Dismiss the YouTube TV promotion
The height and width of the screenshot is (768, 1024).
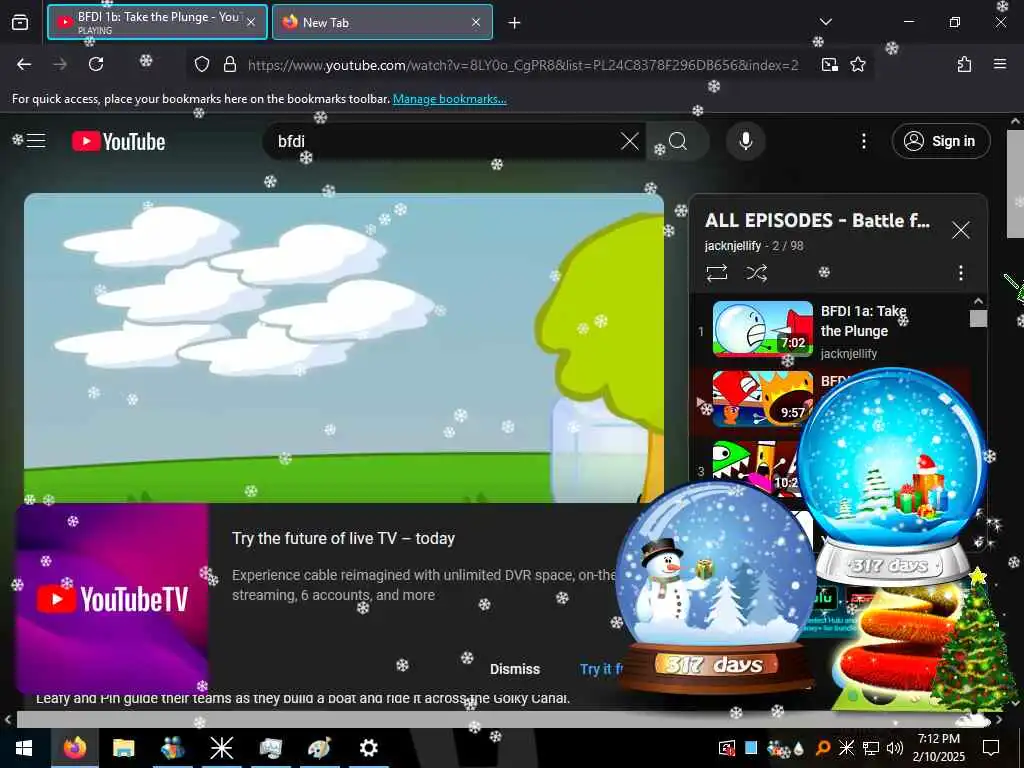(515, 669)
